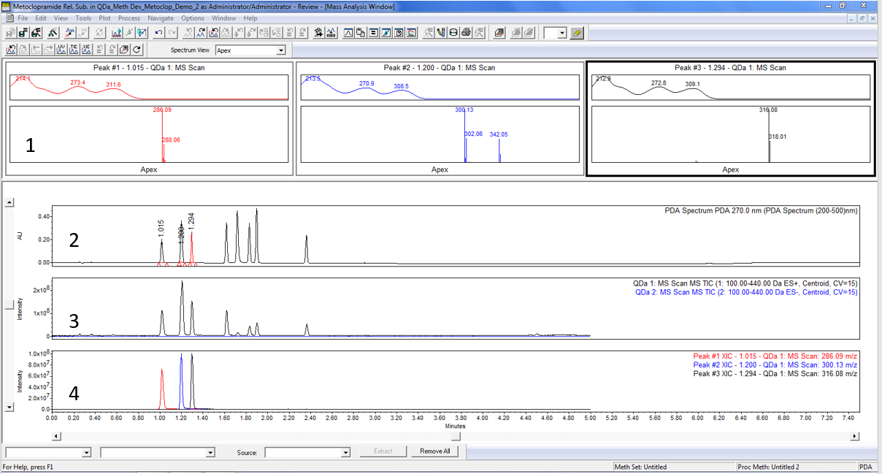Click the UV spectrum icon in second toolbar
882x474 pixels.
61,49
